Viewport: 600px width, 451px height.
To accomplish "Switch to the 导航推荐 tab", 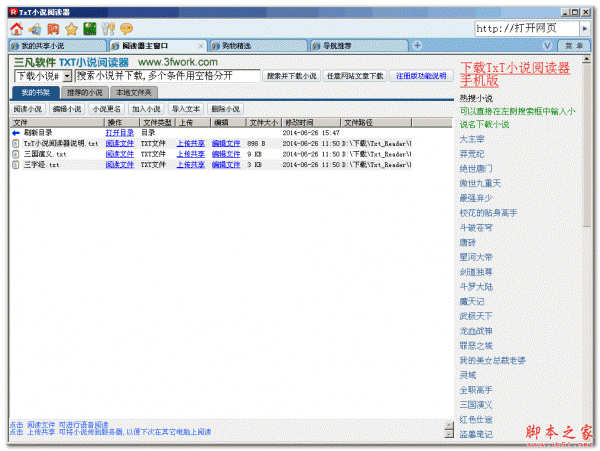I will point(359,46).
